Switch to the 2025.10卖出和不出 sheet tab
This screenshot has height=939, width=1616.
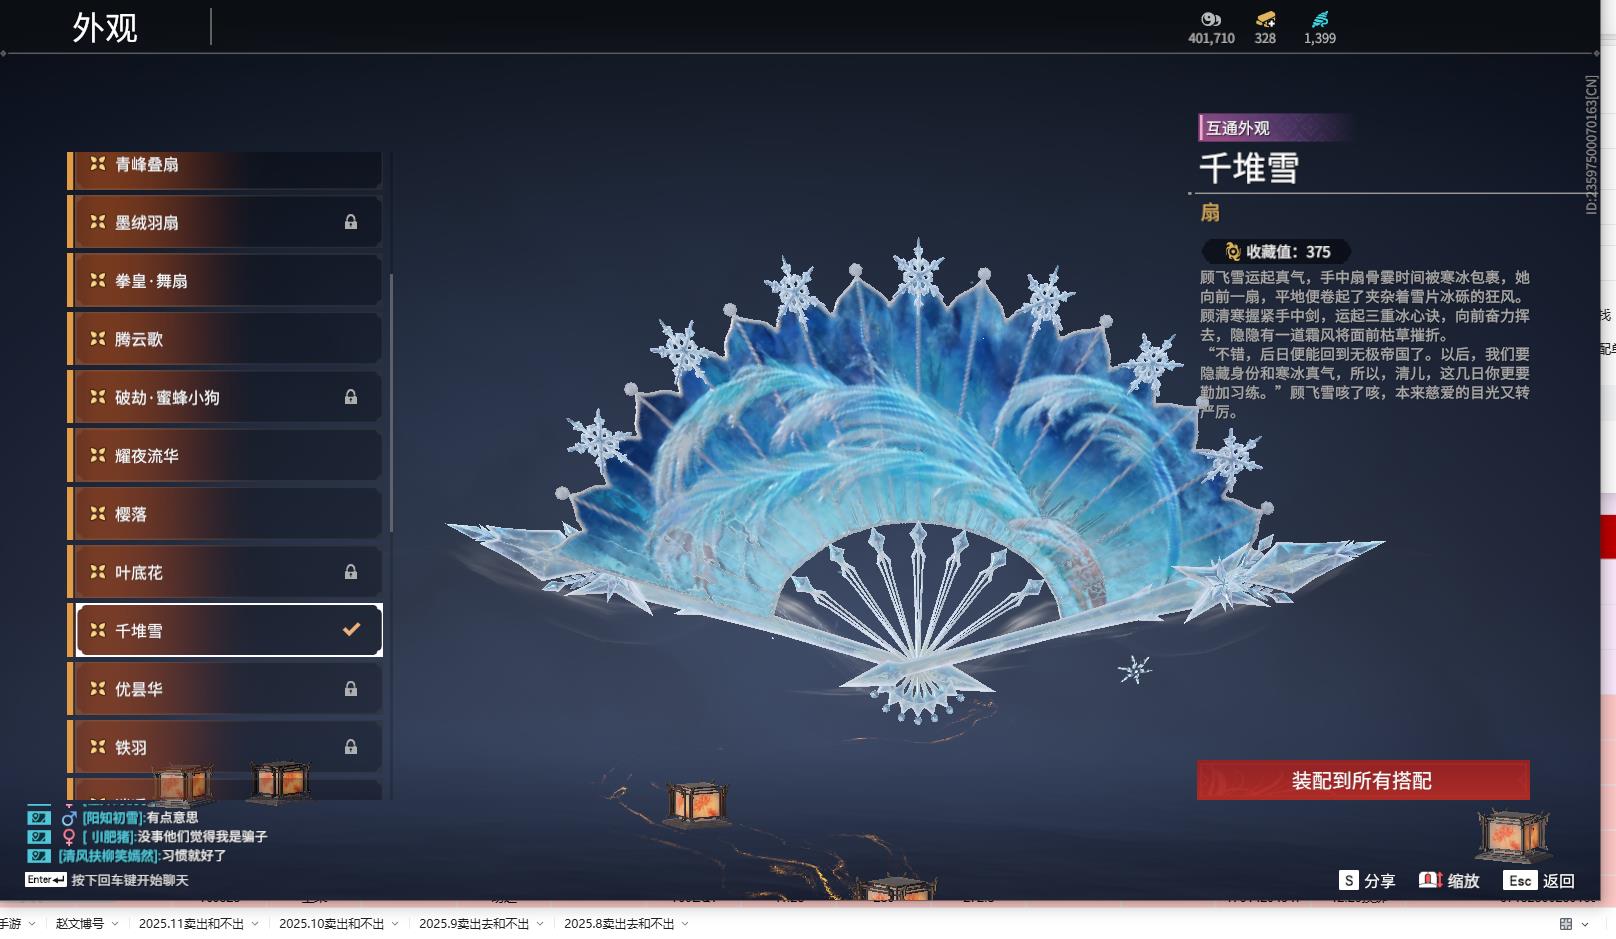[x=331, y=924]
